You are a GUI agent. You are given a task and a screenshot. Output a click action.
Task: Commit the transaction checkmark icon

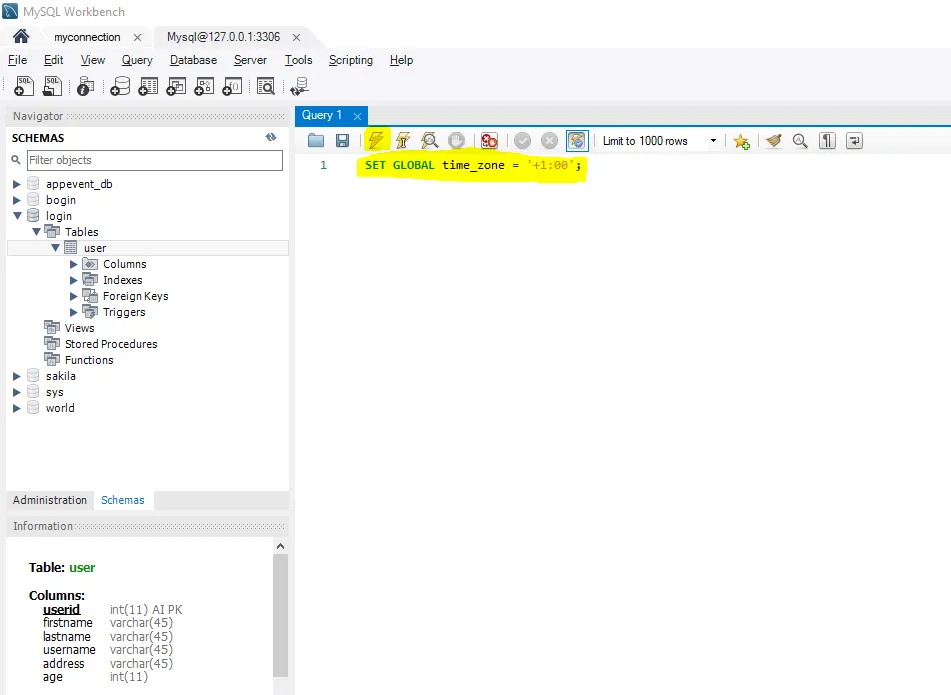[x=522, y=141]
